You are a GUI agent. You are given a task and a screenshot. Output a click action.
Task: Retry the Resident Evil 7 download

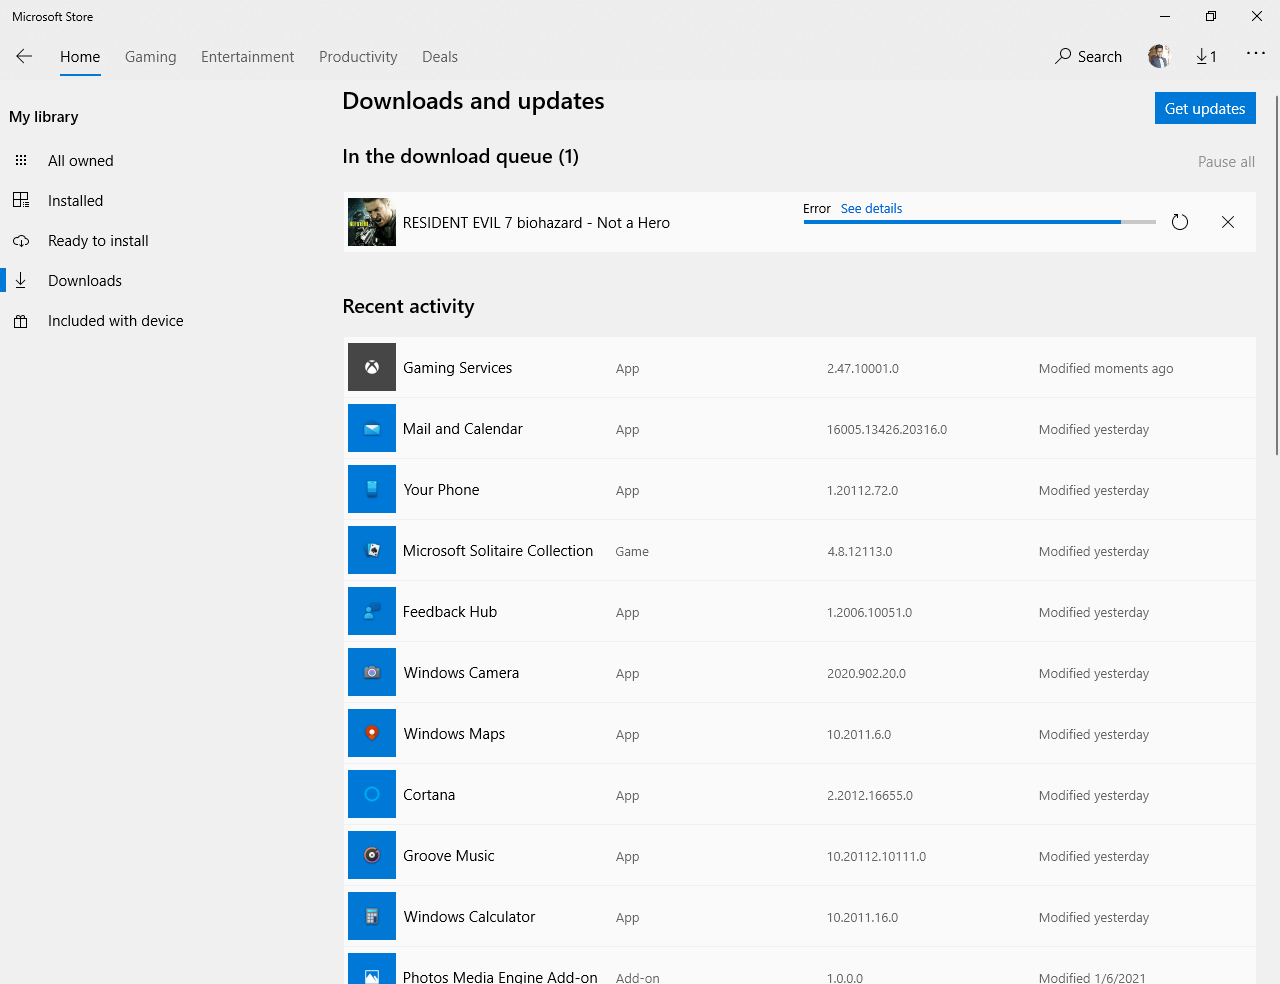1180,222
